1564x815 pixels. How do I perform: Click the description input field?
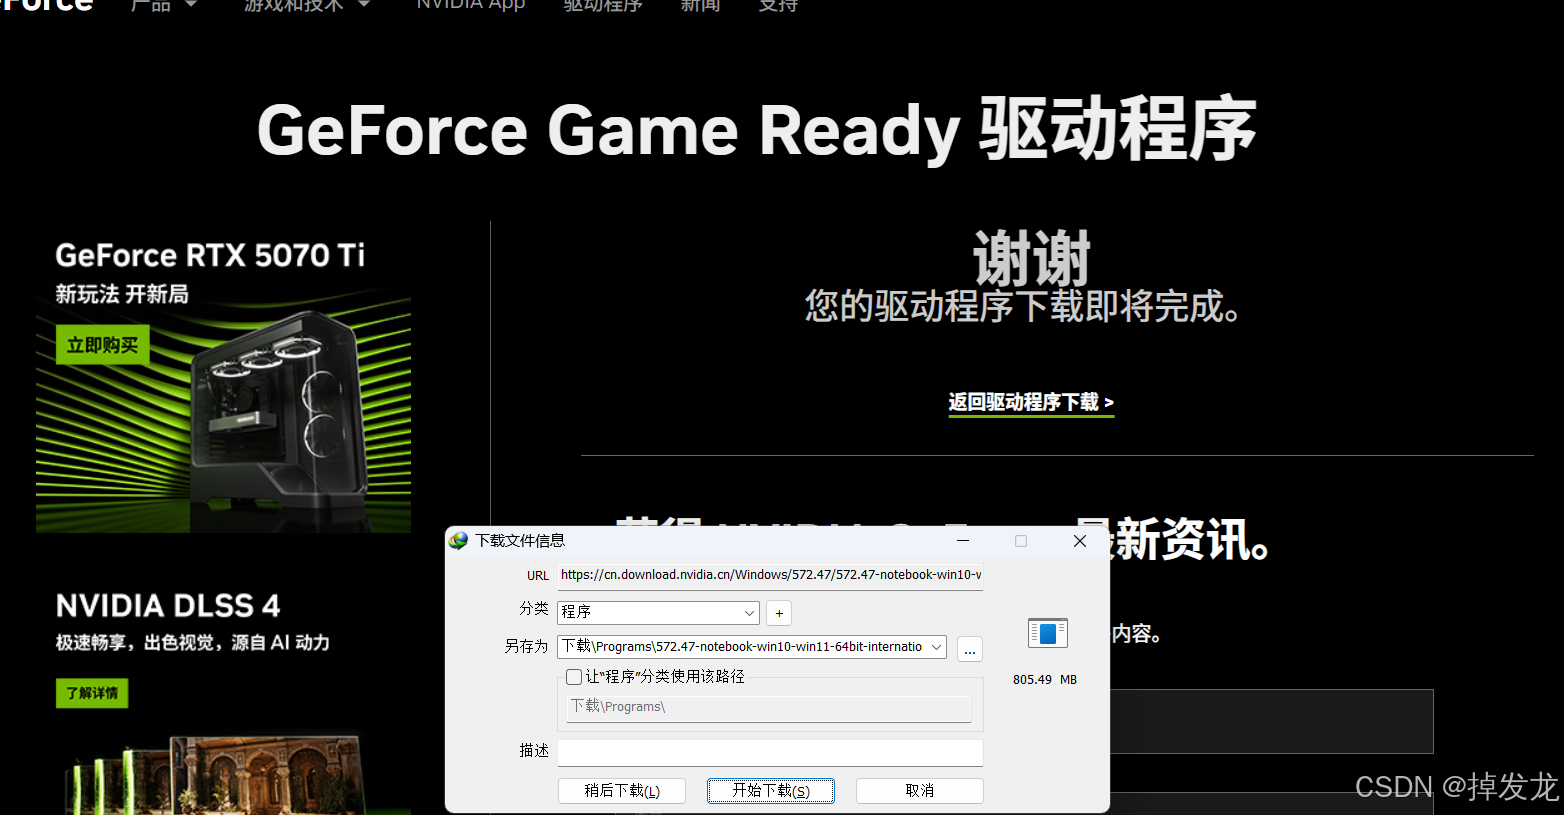[x=770, y=752]
